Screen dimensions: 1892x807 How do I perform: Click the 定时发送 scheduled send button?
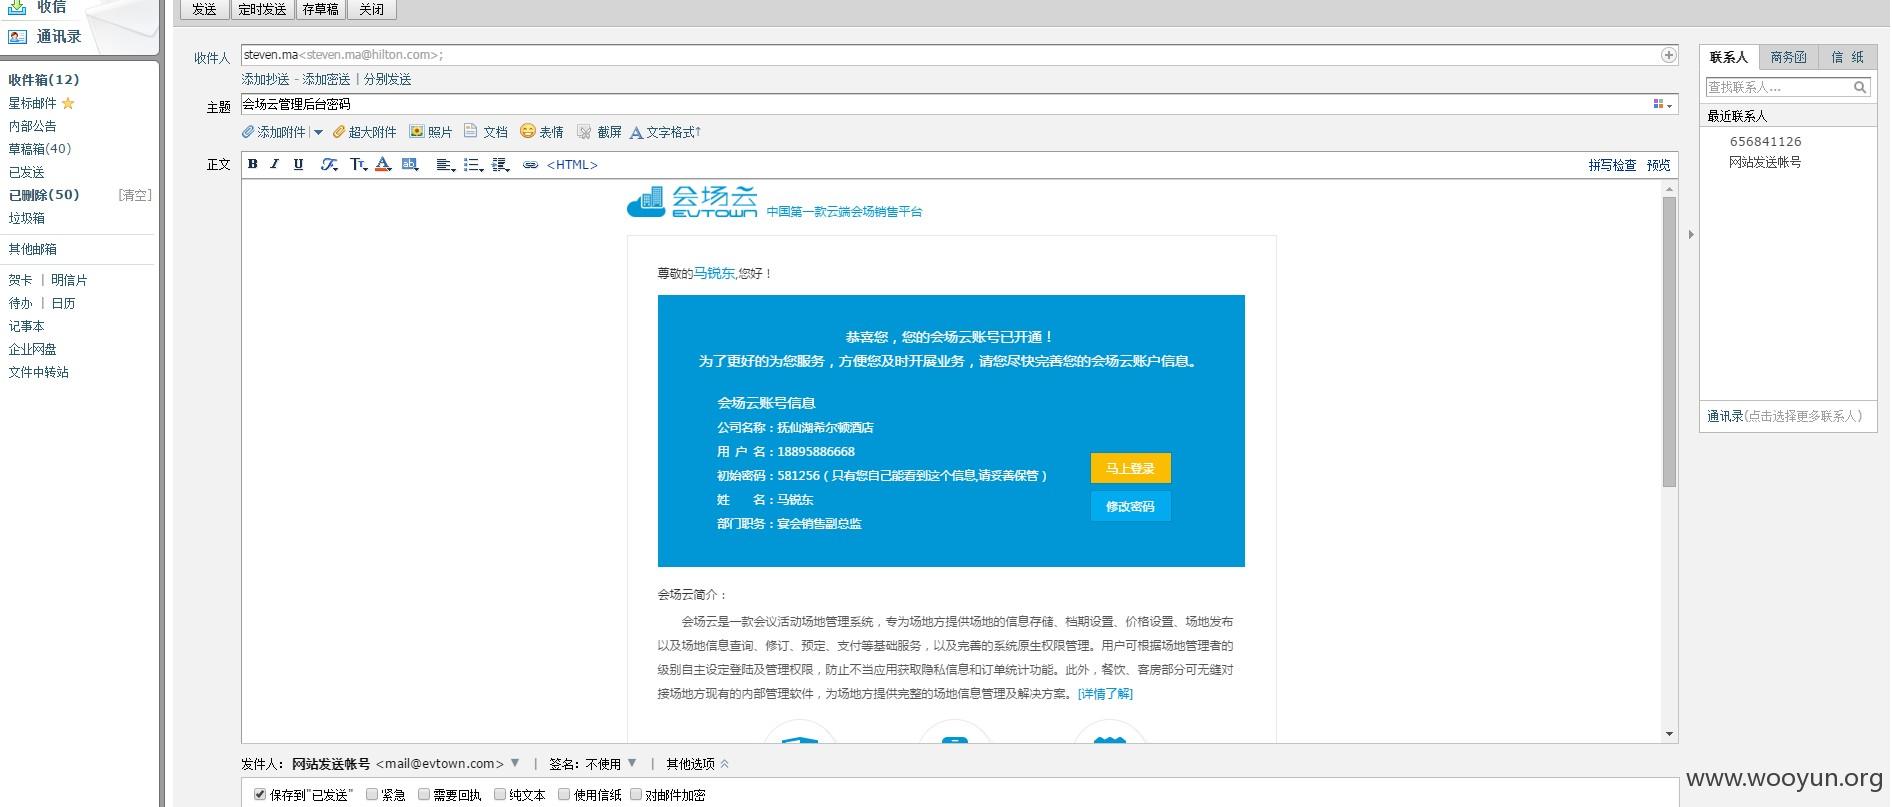pos(262,9)
